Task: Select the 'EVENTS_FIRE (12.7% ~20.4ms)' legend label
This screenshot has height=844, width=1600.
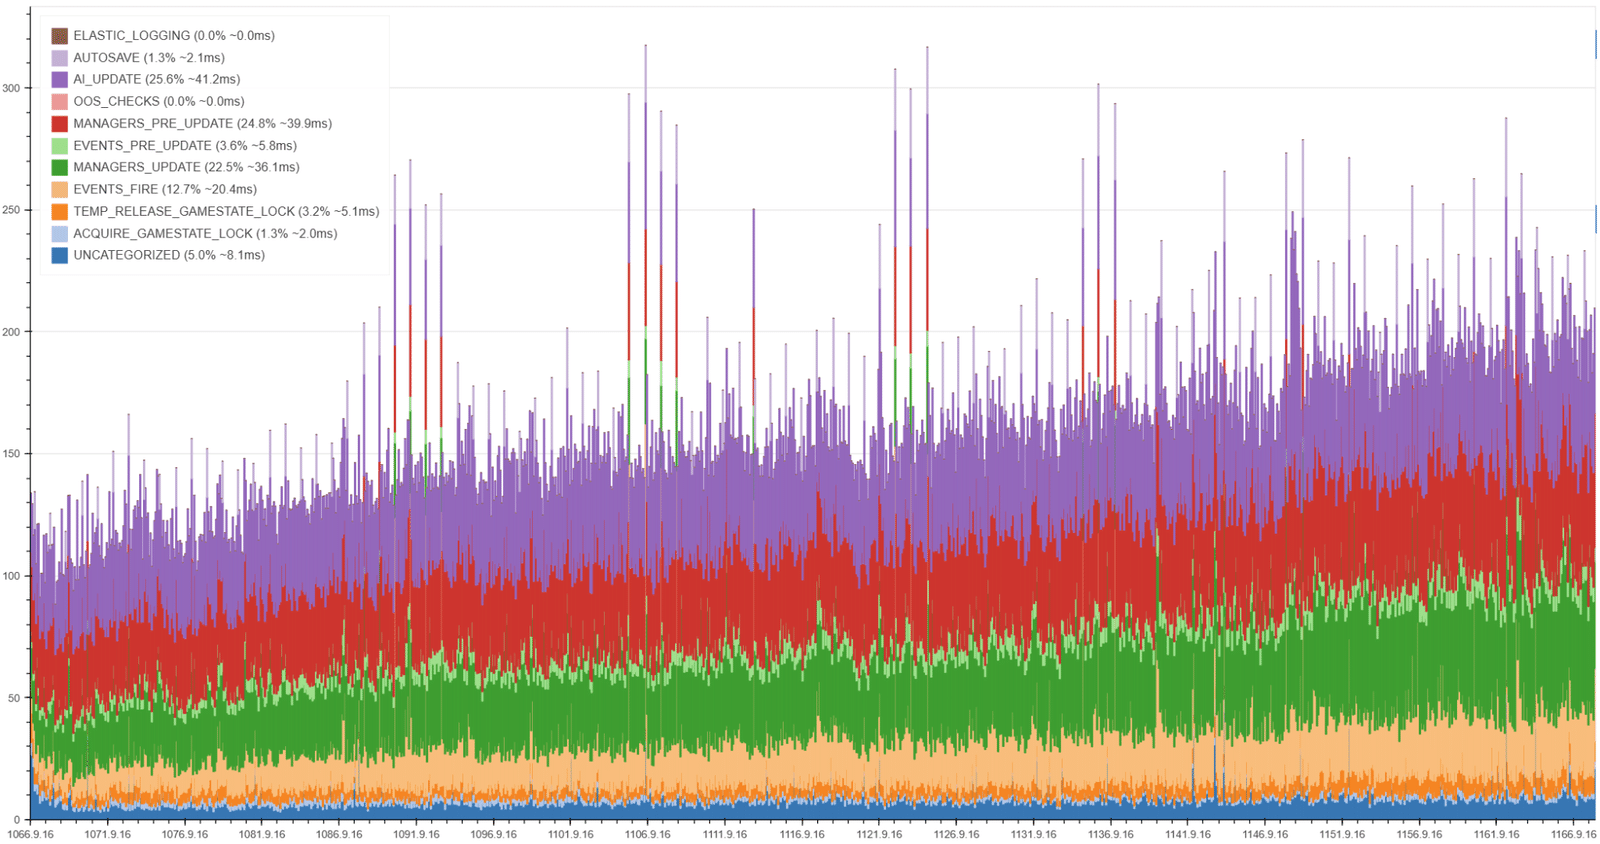Action: [165, 190]
